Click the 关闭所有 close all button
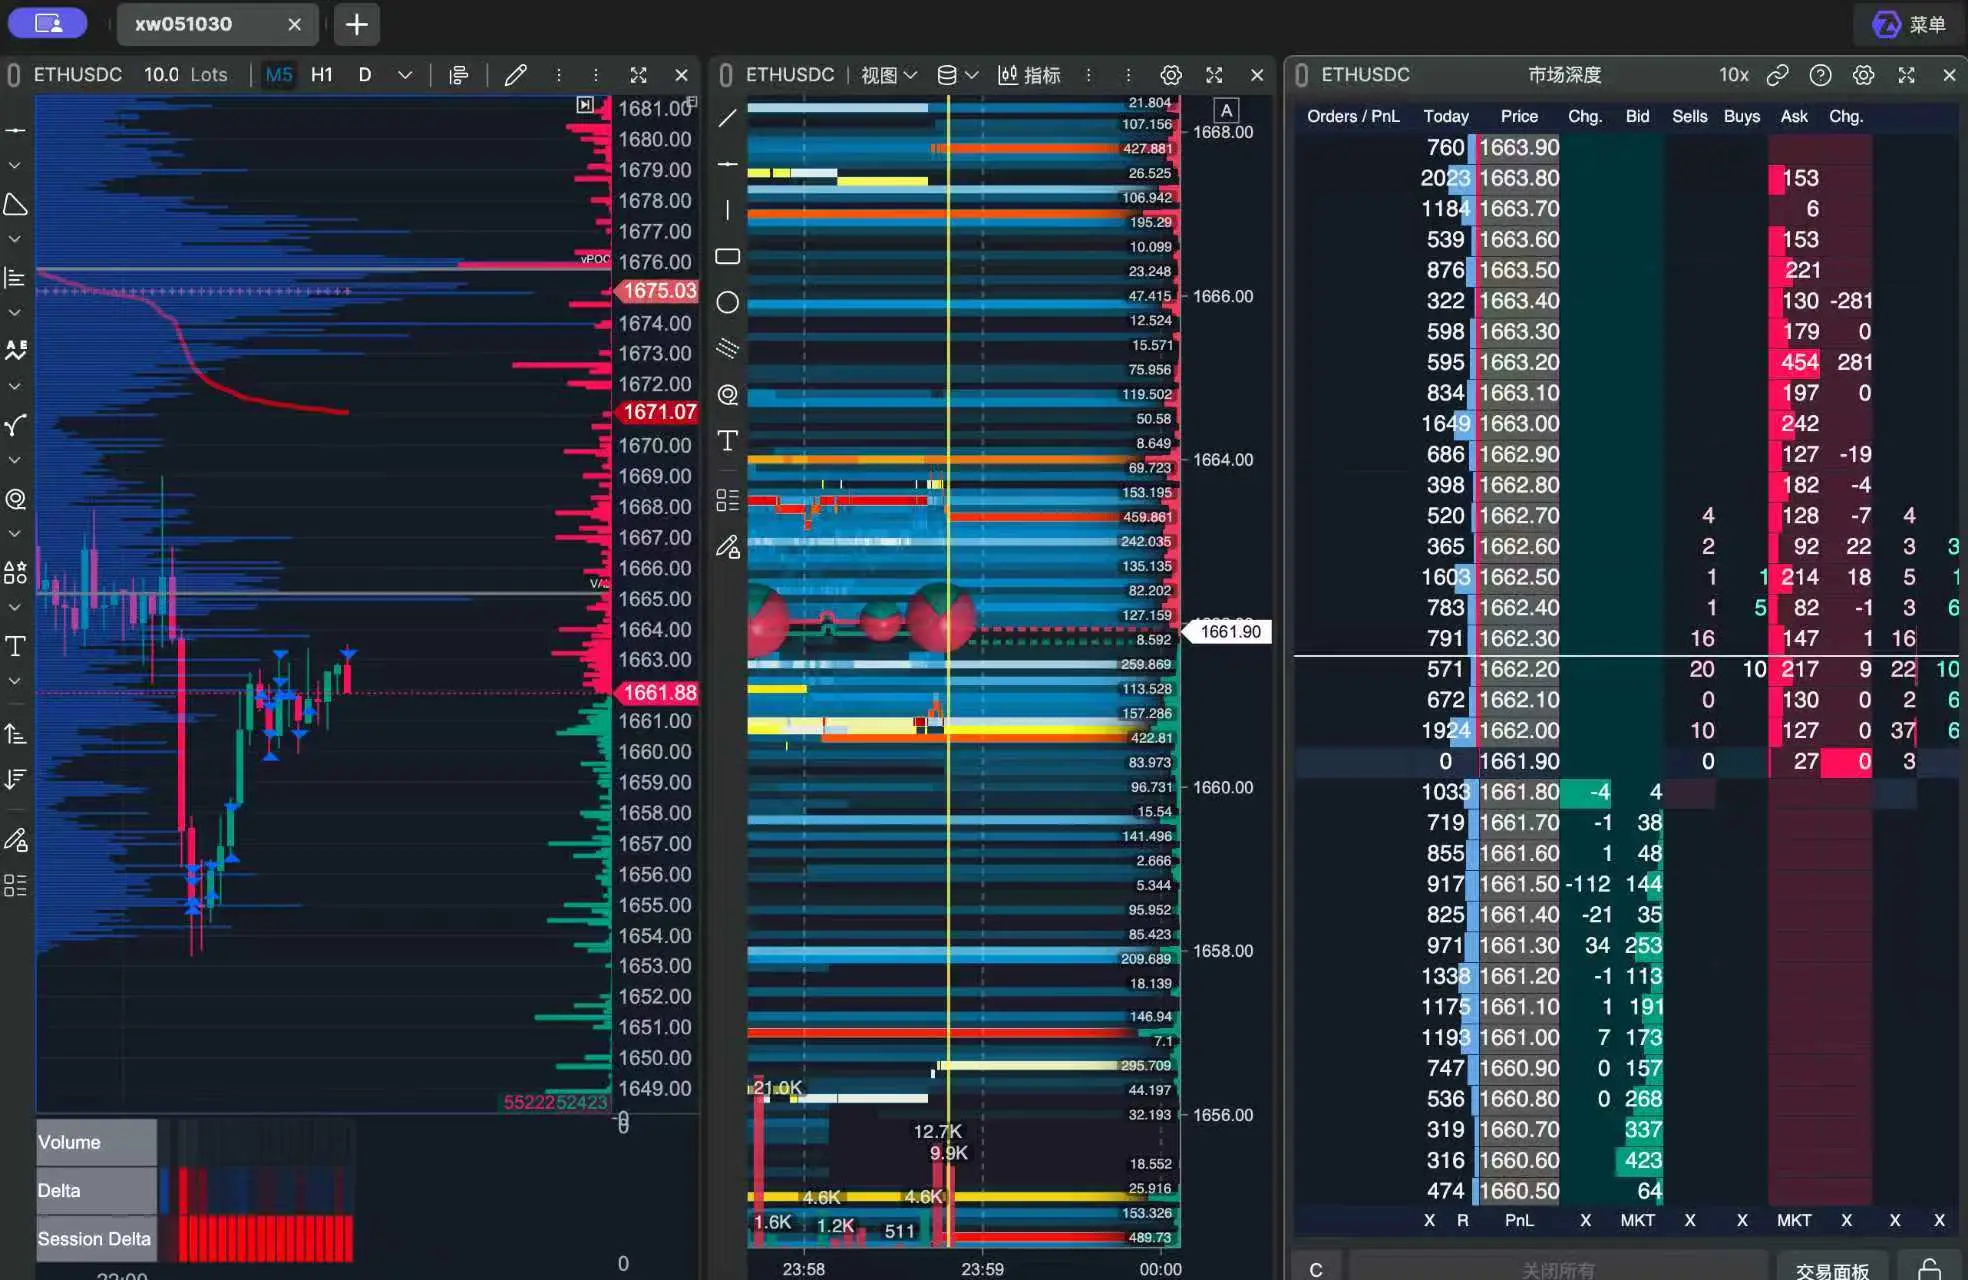Image resolution: width=1968 pixels, height=1280 pixels. click(1557, 1269)
